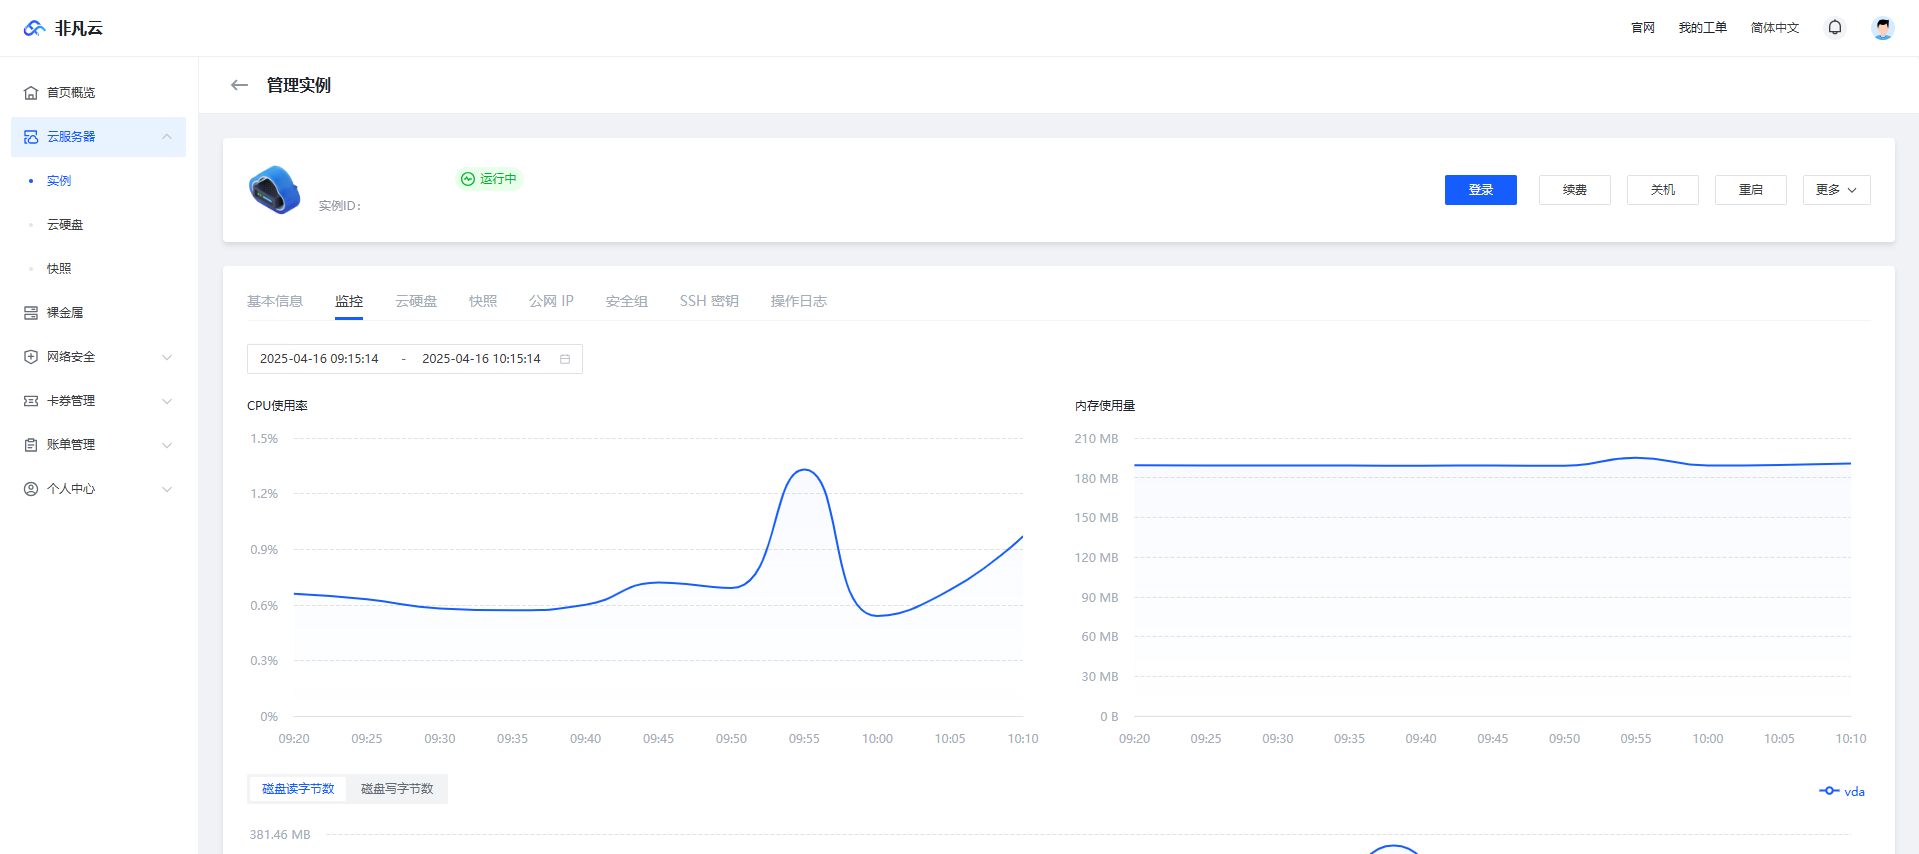Click the start date-time input field
The height and width of the screenshot is (854, 1919).
320,359
